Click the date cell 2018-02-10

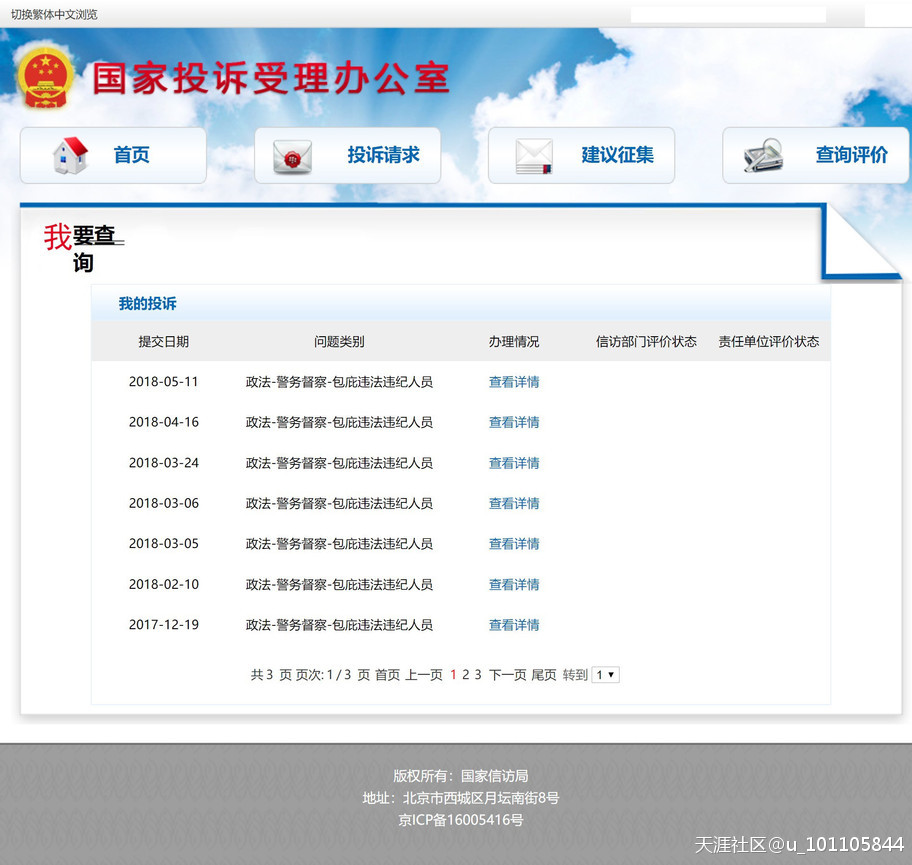(x=163, y=584)
